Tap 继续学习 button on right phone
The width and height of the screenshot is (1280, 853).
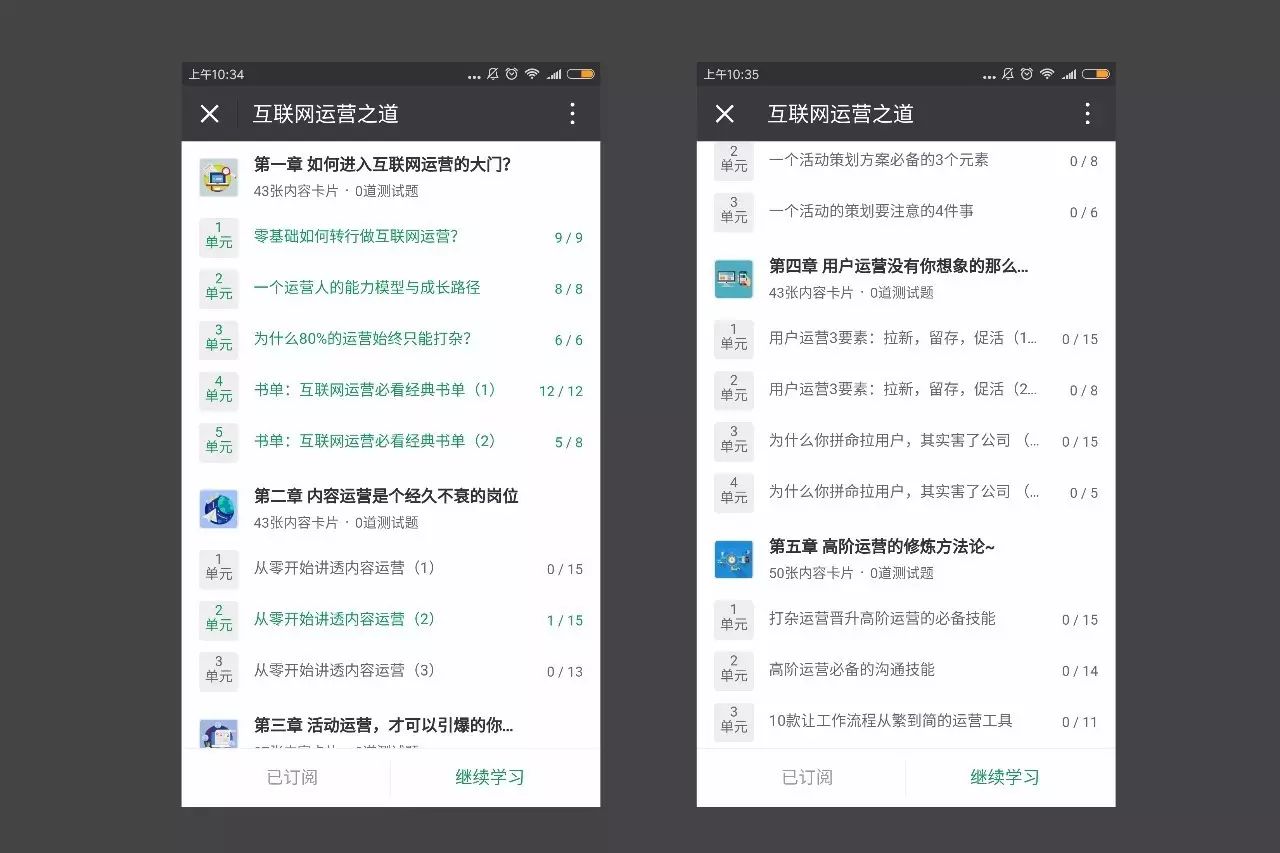[x=1005, y=777]
